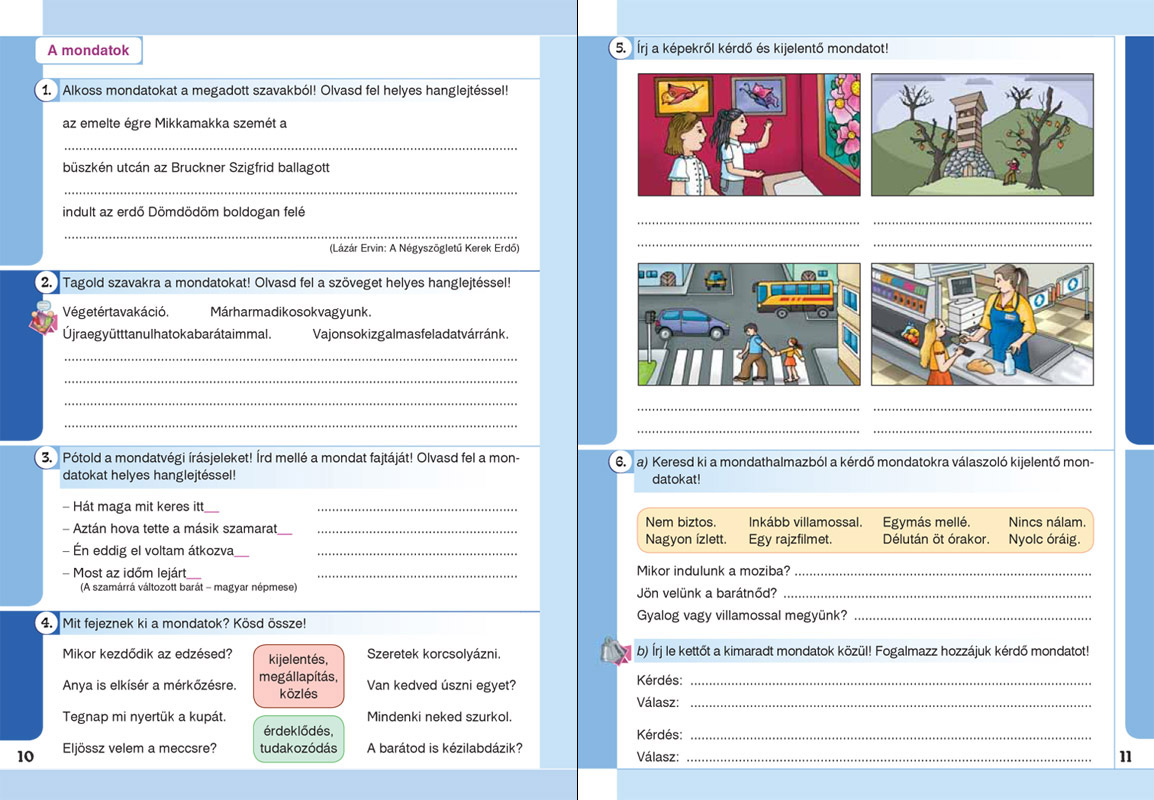Click the exercise 6 number badge
Viewport: 1154px width, 800px height.
[x=621, y=462]
